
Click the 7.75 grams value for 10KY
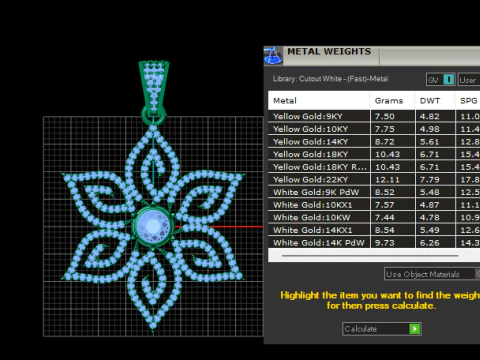tap(385, 129)
